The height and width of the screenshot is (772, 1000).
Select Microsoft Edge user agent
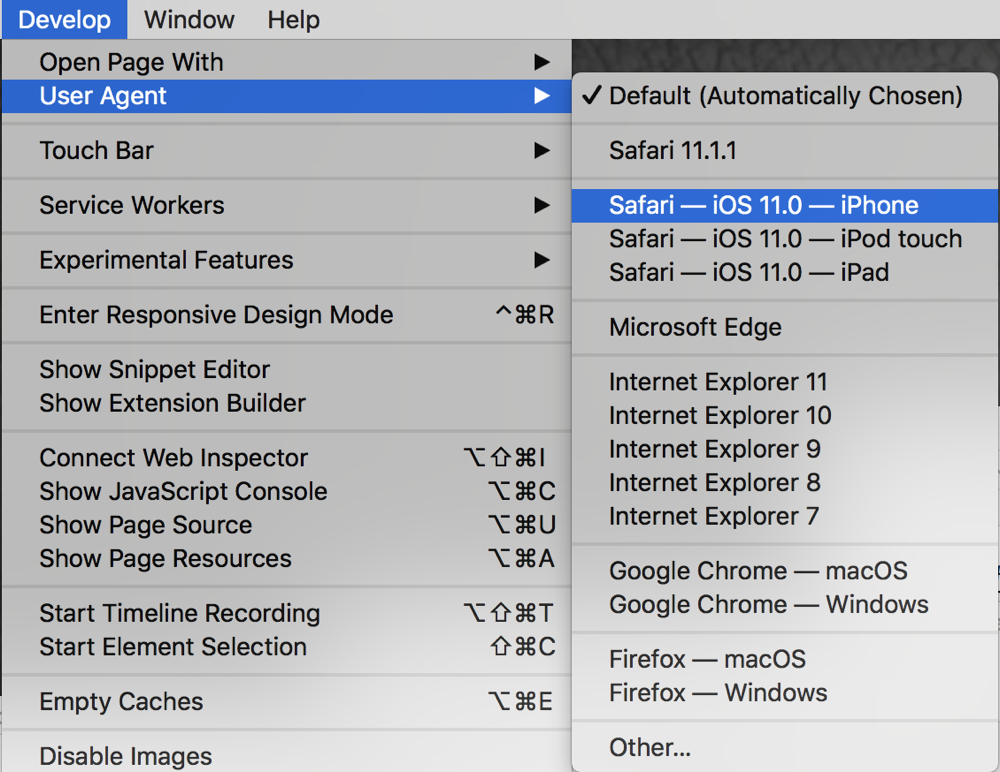point(785,327)
